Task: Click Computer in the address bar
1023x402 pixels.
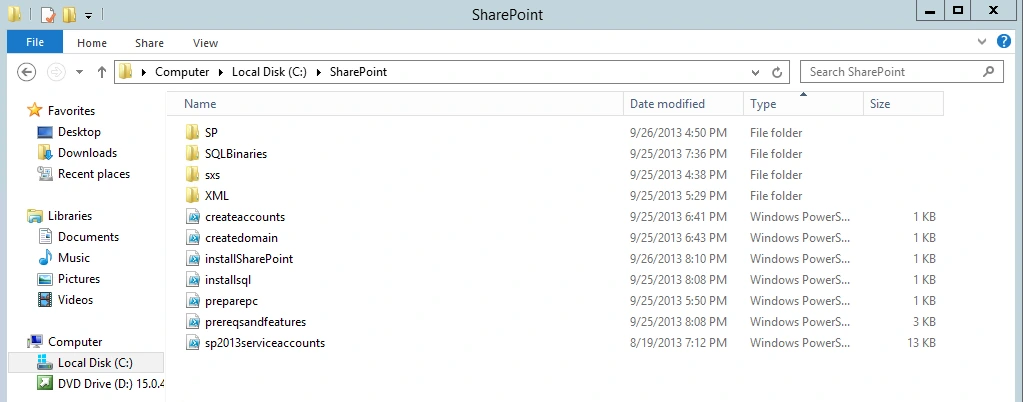Action: (x=182, y=72)
